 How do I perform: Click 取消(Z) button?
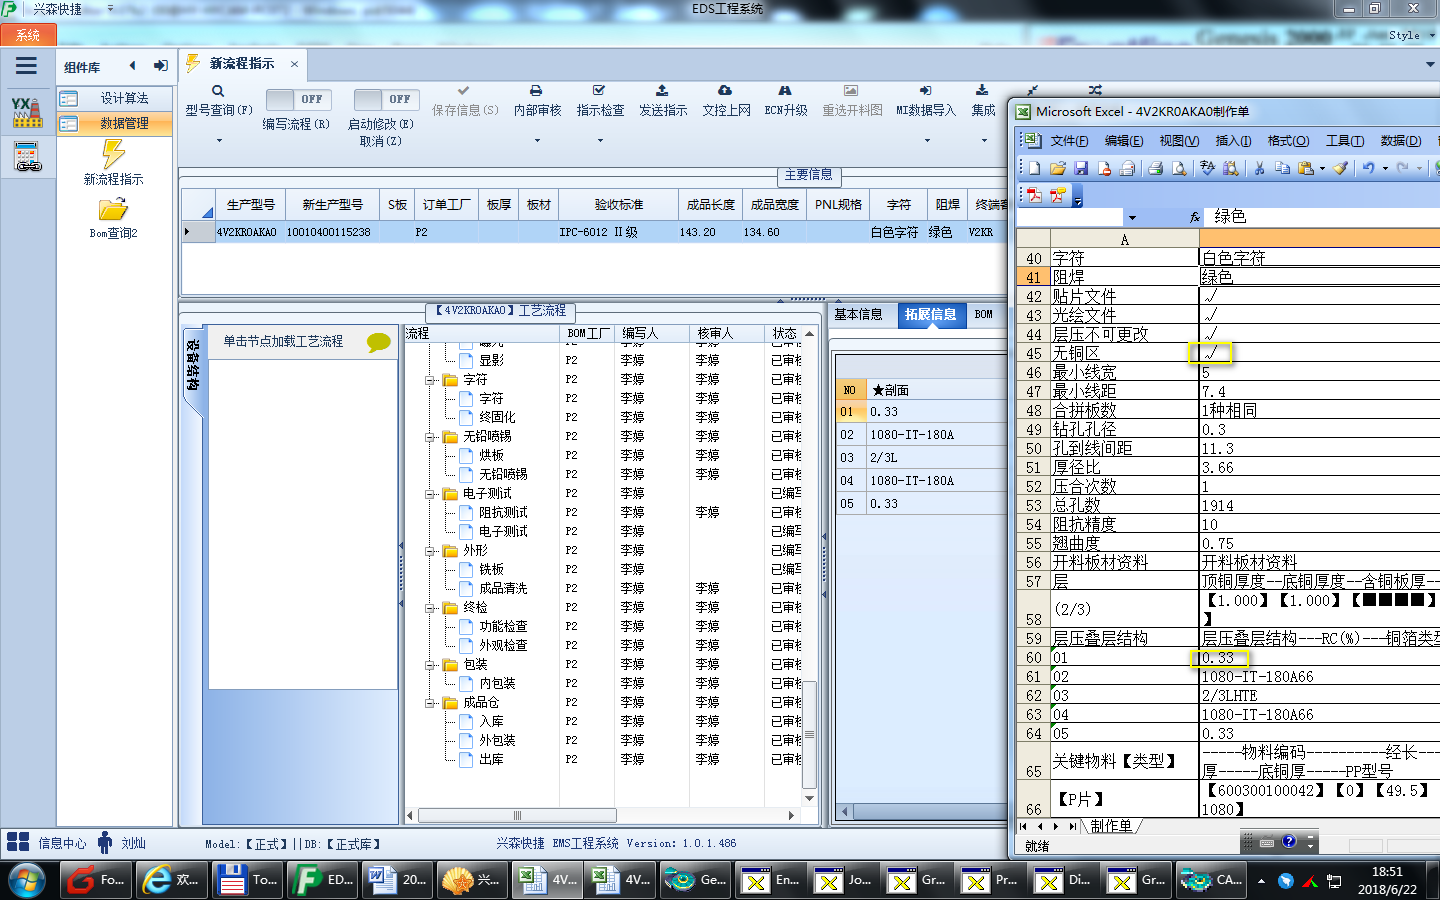click(x=381, y=142)
